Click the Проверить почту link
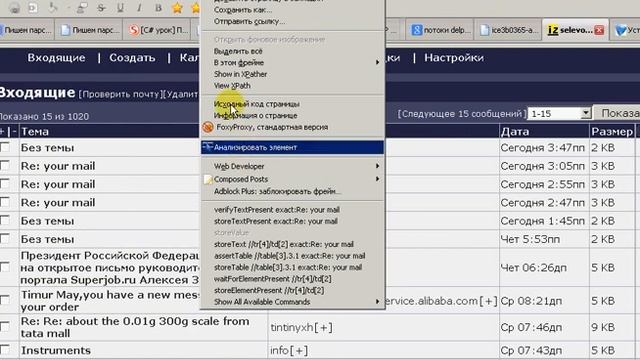The width and height of the screenshot is (640, 360). (120, 94)
